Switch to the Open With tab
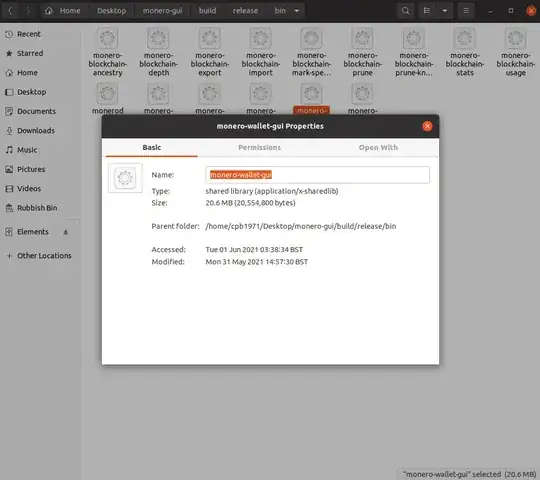Image resolution: width=540 pixels, height=480 pixels. click(x=378, y=147)
